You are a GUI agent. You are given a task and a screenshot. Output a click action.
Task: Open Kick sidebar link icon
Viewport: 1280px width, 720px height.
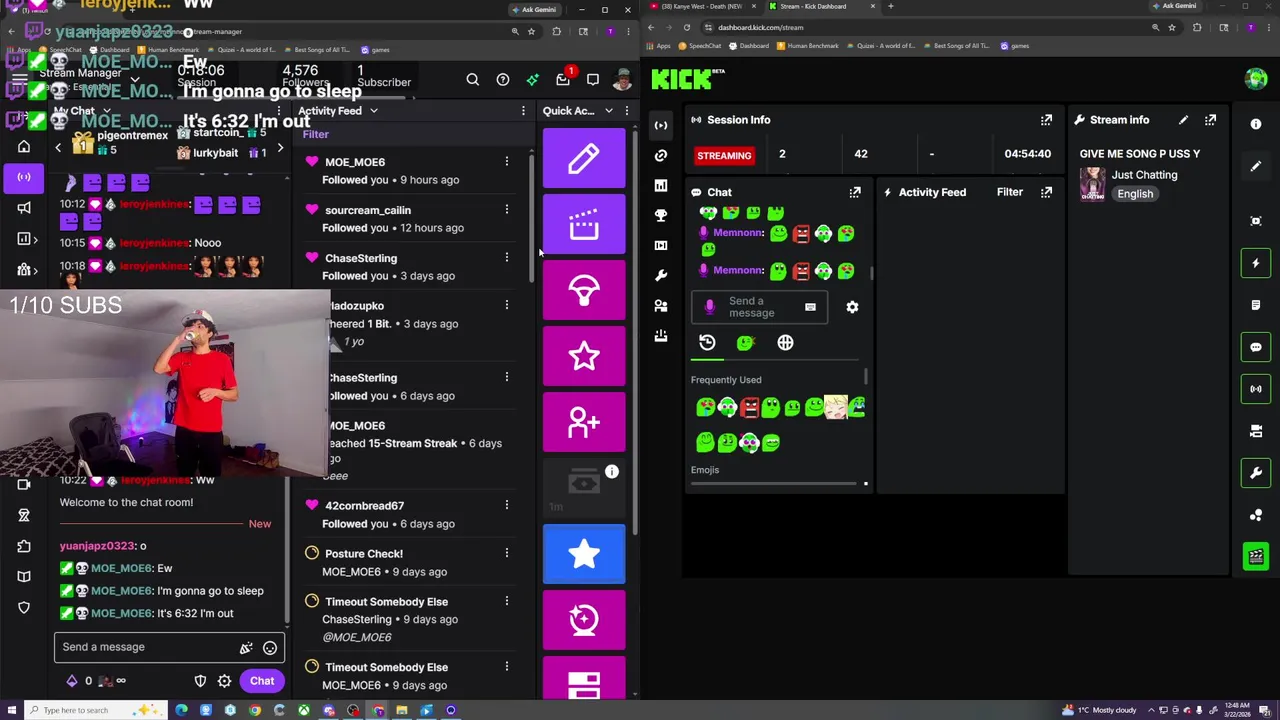click(x=661, y=155)
